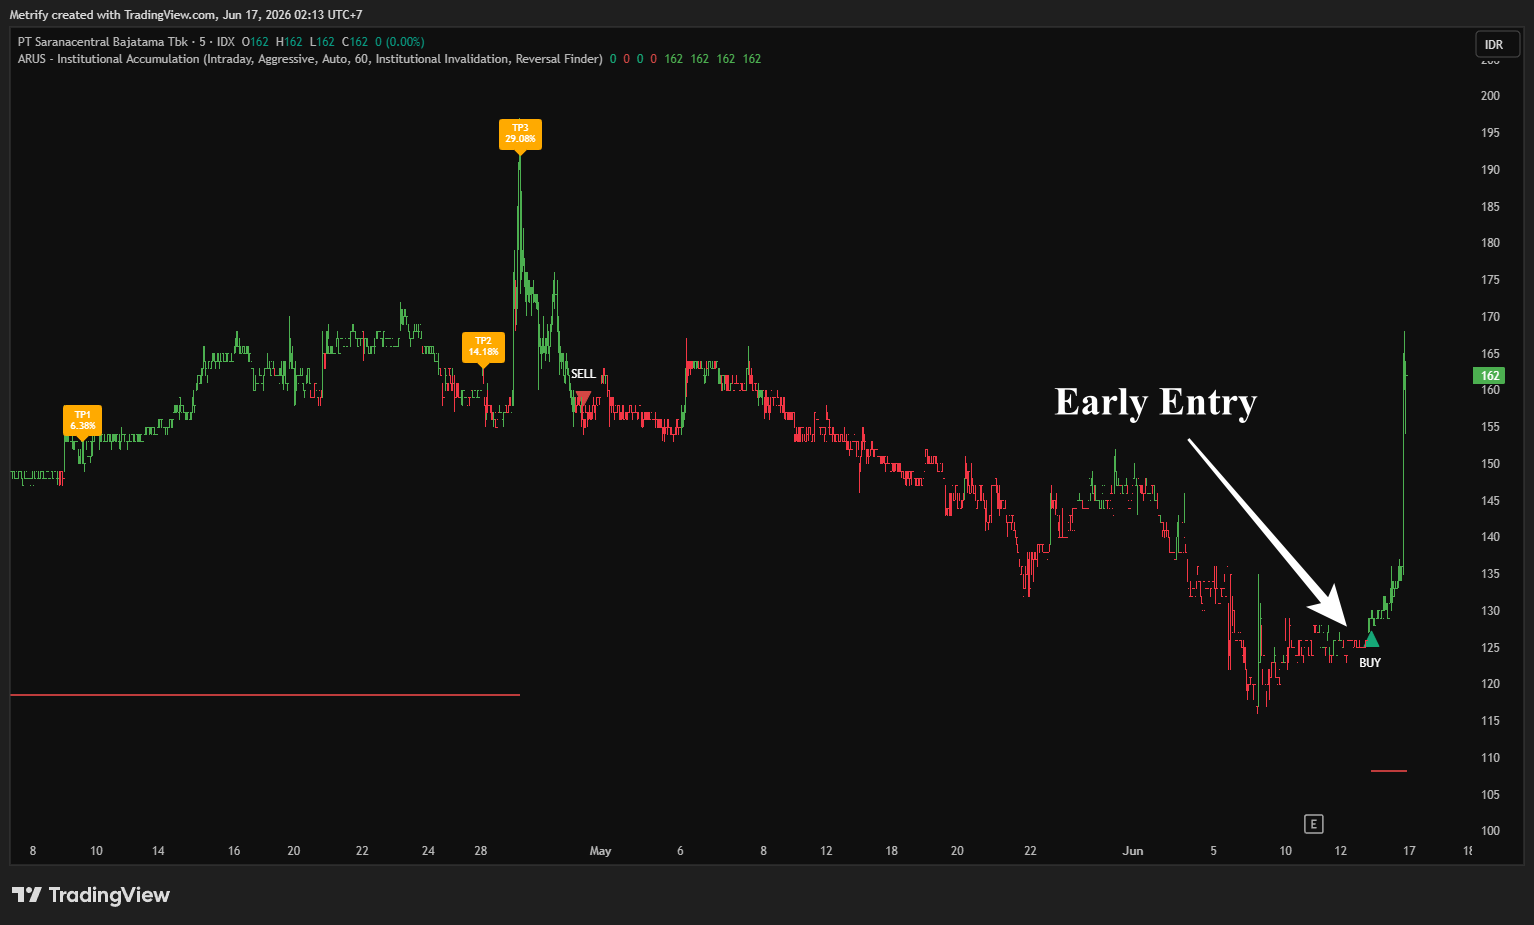Click the 140 price level on the scale

[x=1490, y=537]
